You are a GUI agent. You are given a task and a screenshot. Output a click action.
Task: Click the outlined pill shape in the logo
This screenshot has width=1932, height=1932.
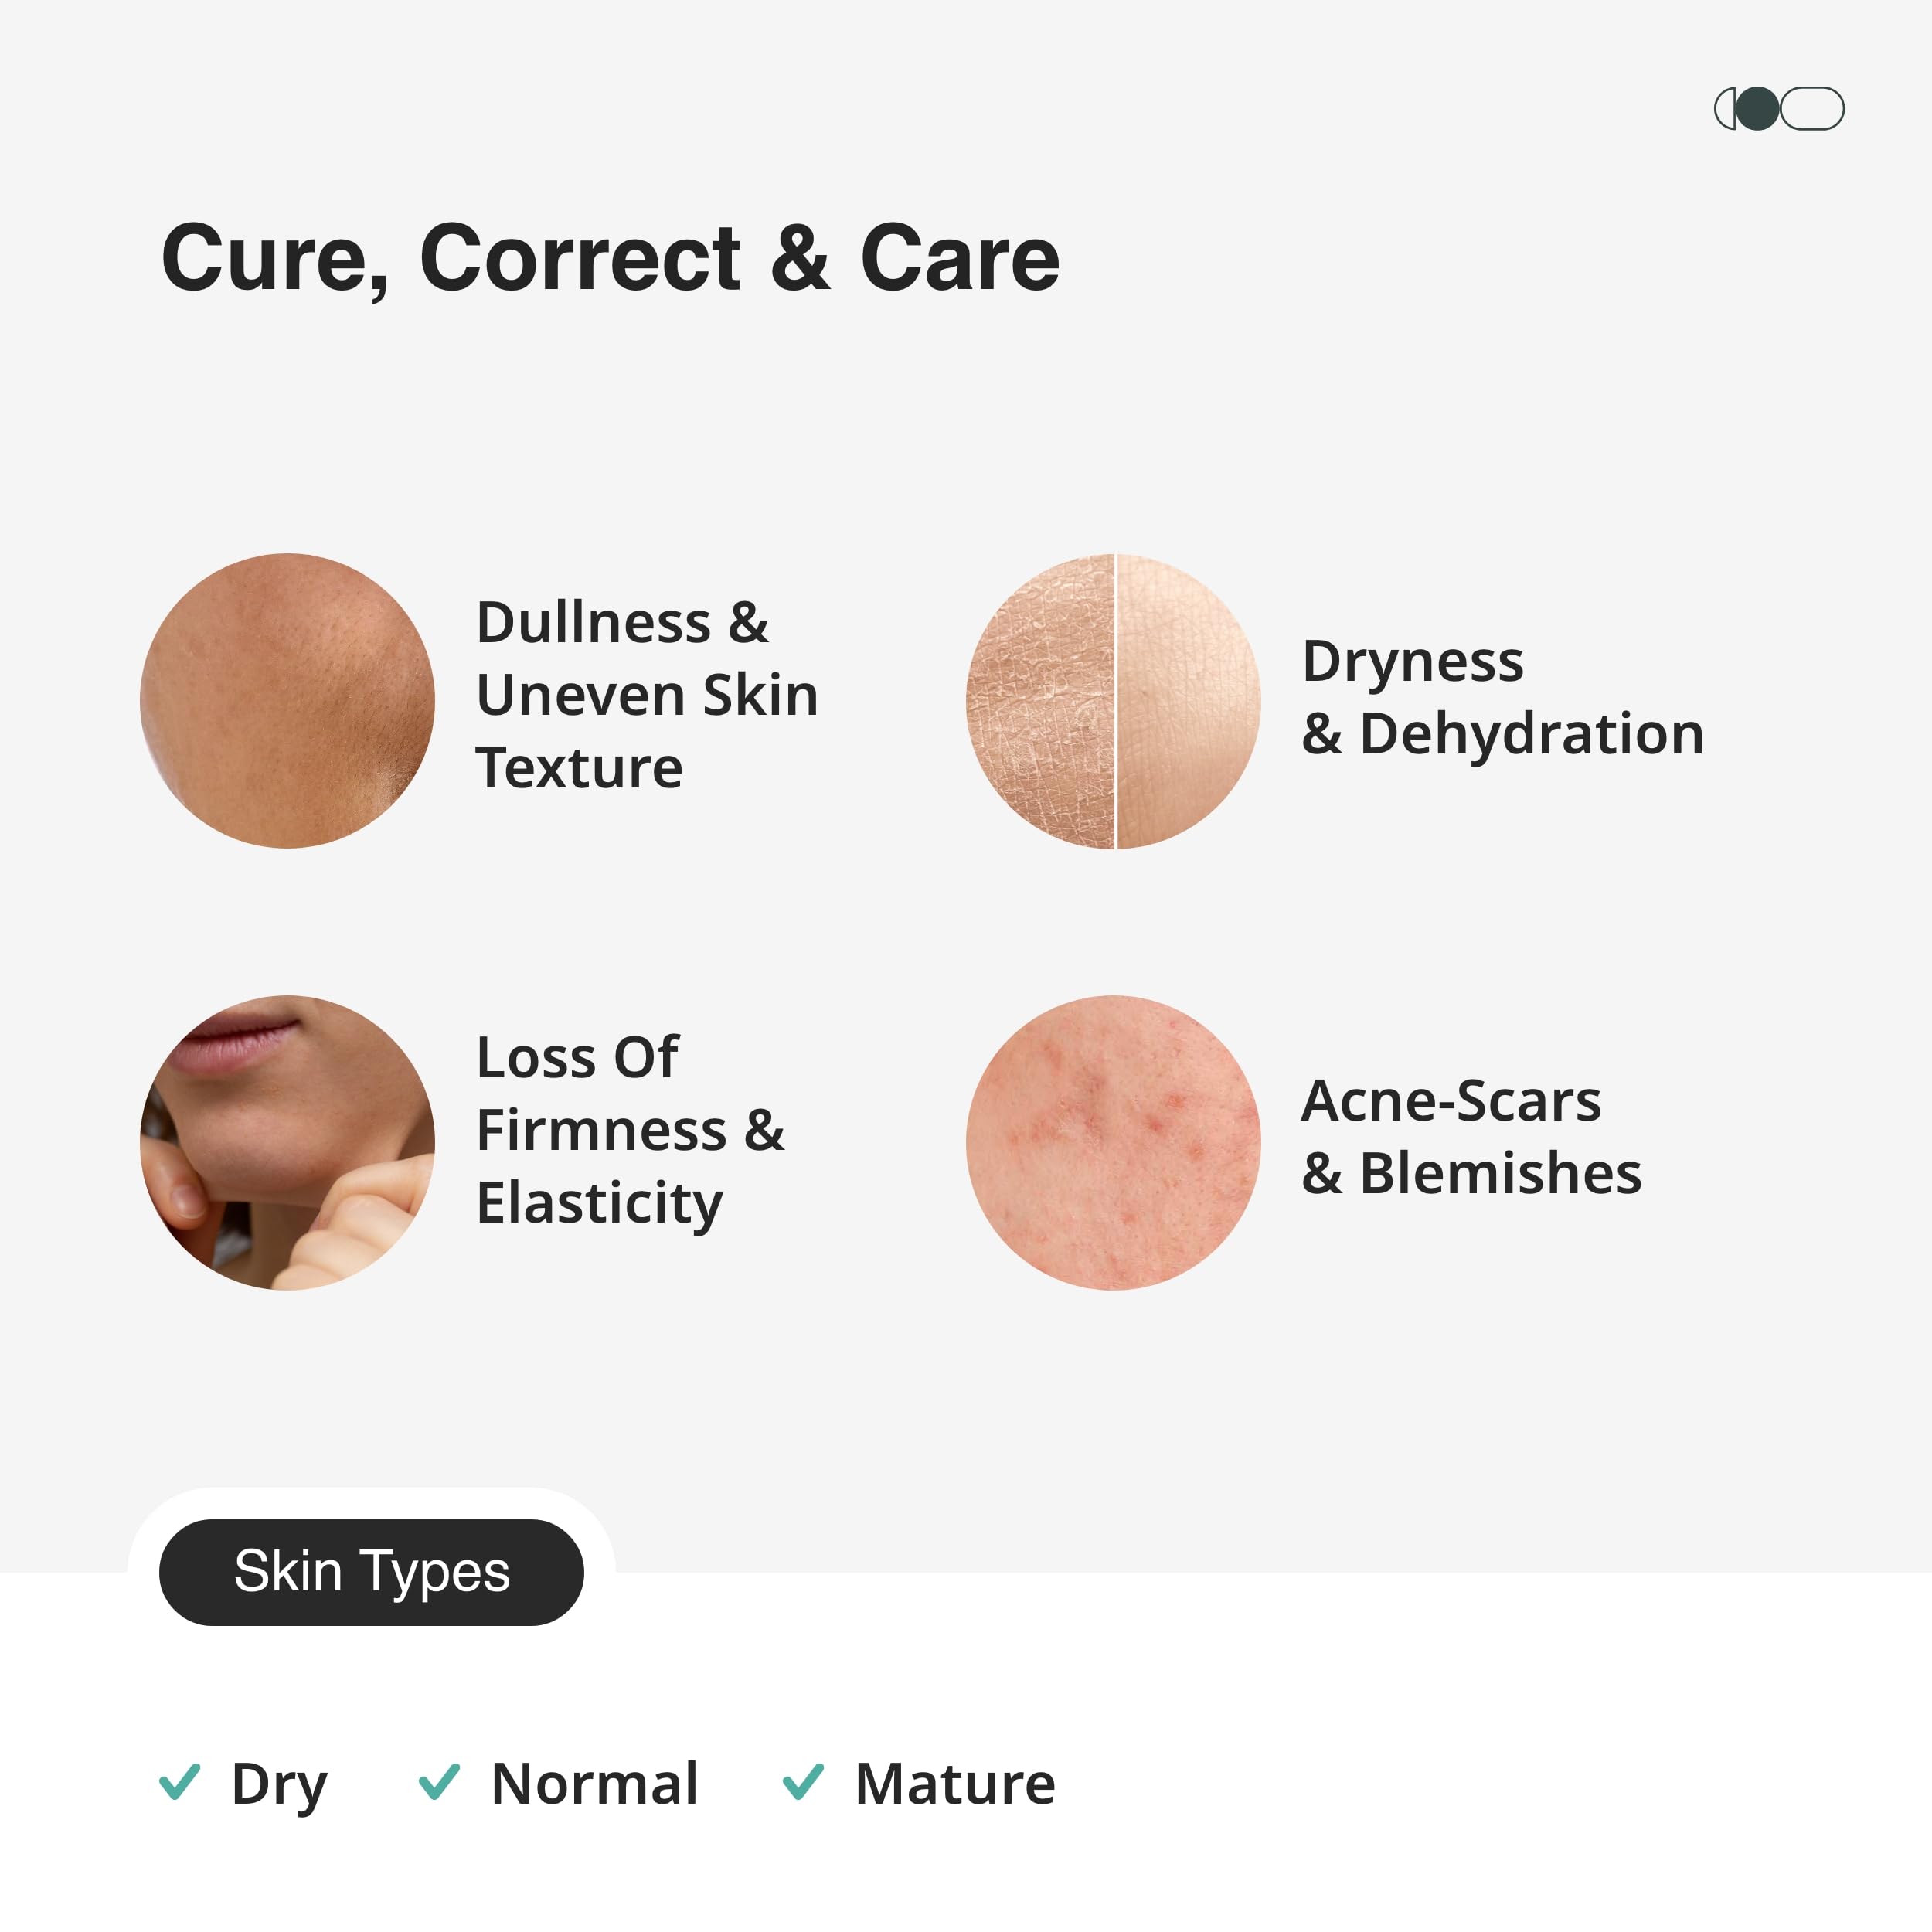(1813, 108)
